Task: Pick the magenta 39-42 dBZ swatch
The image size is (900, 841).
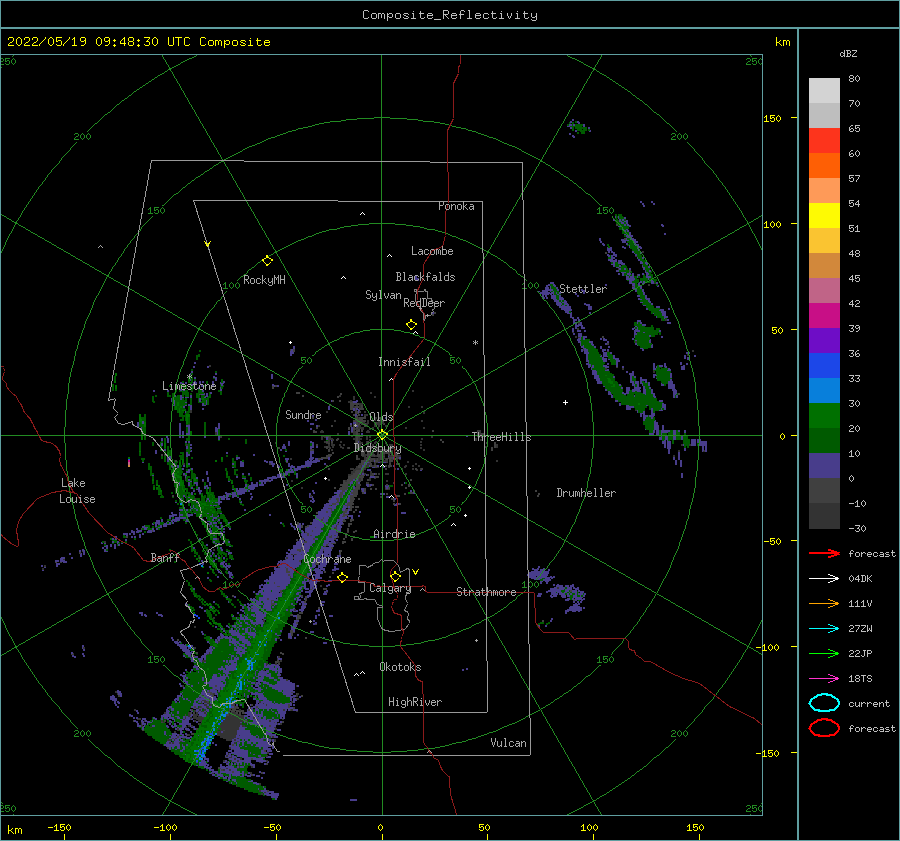Action: 824,315
